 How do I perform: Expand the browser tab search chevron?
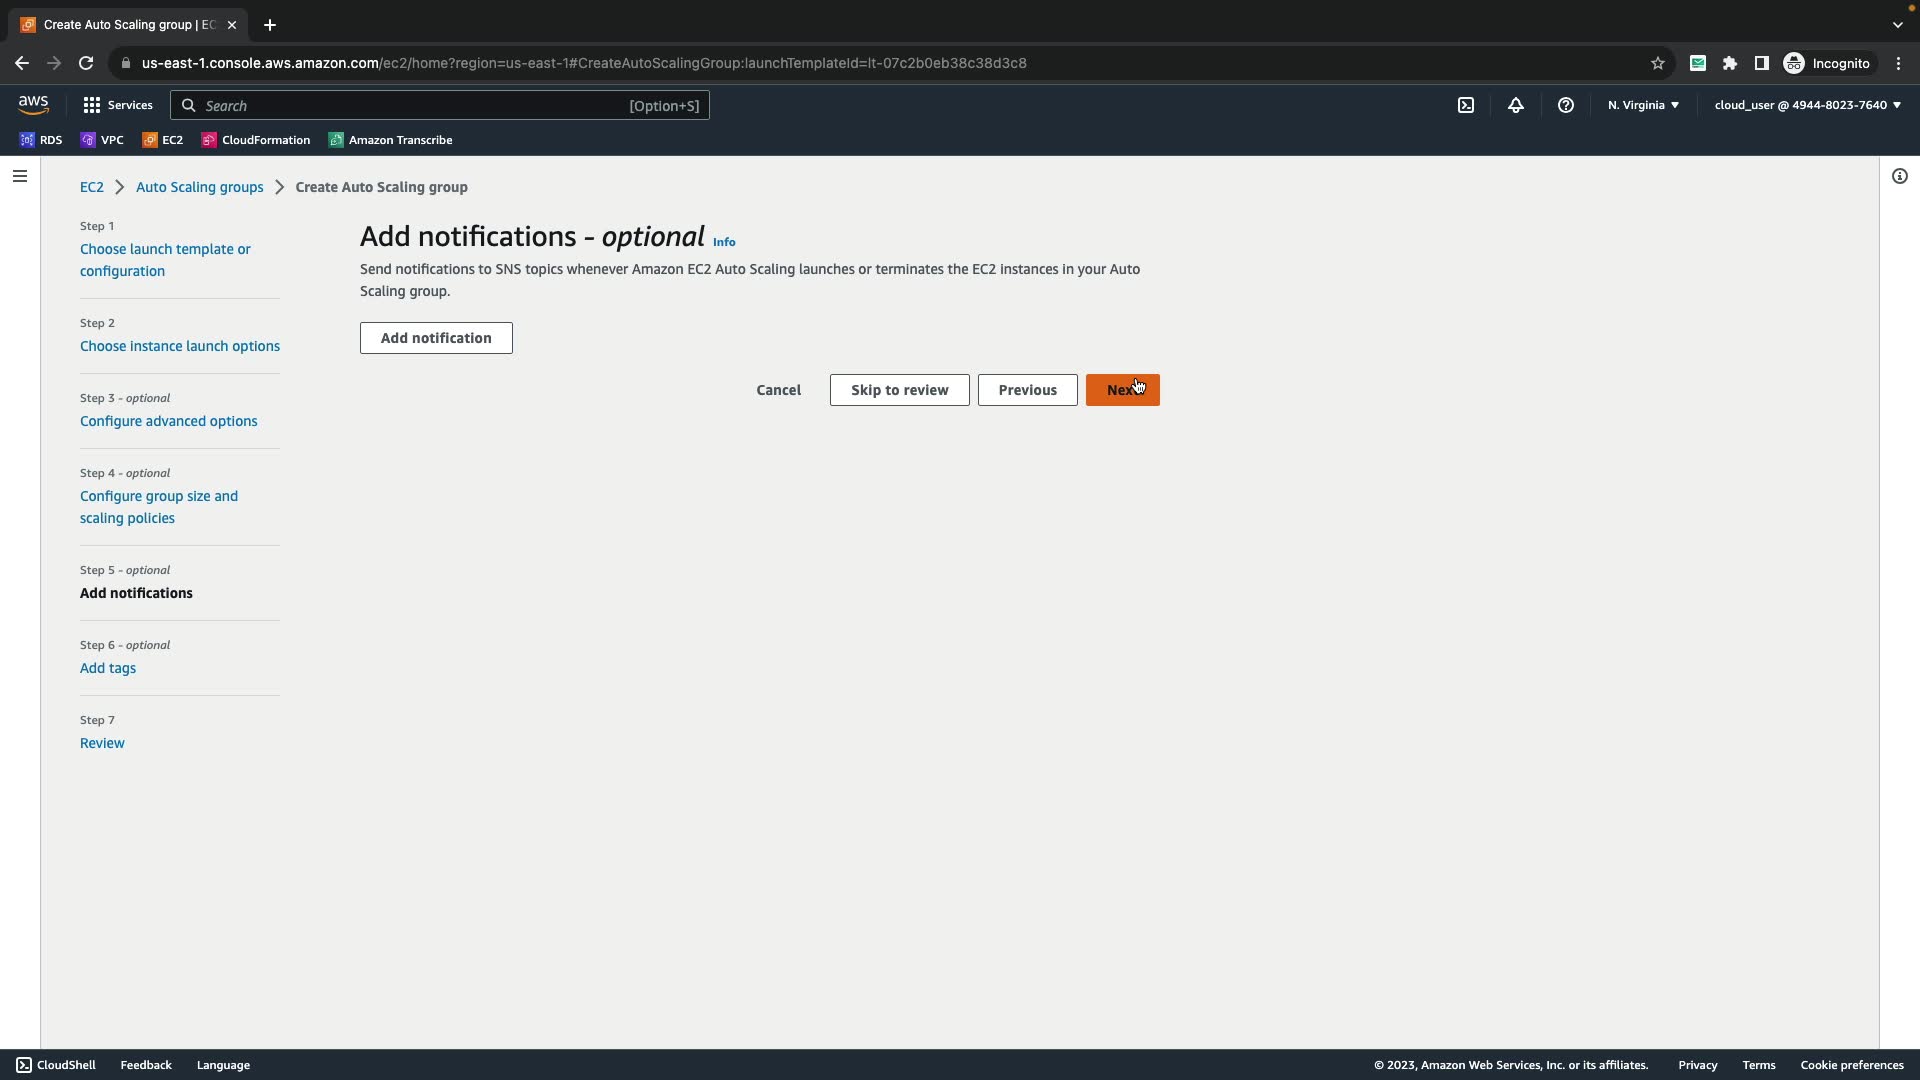pos(1897,25)
